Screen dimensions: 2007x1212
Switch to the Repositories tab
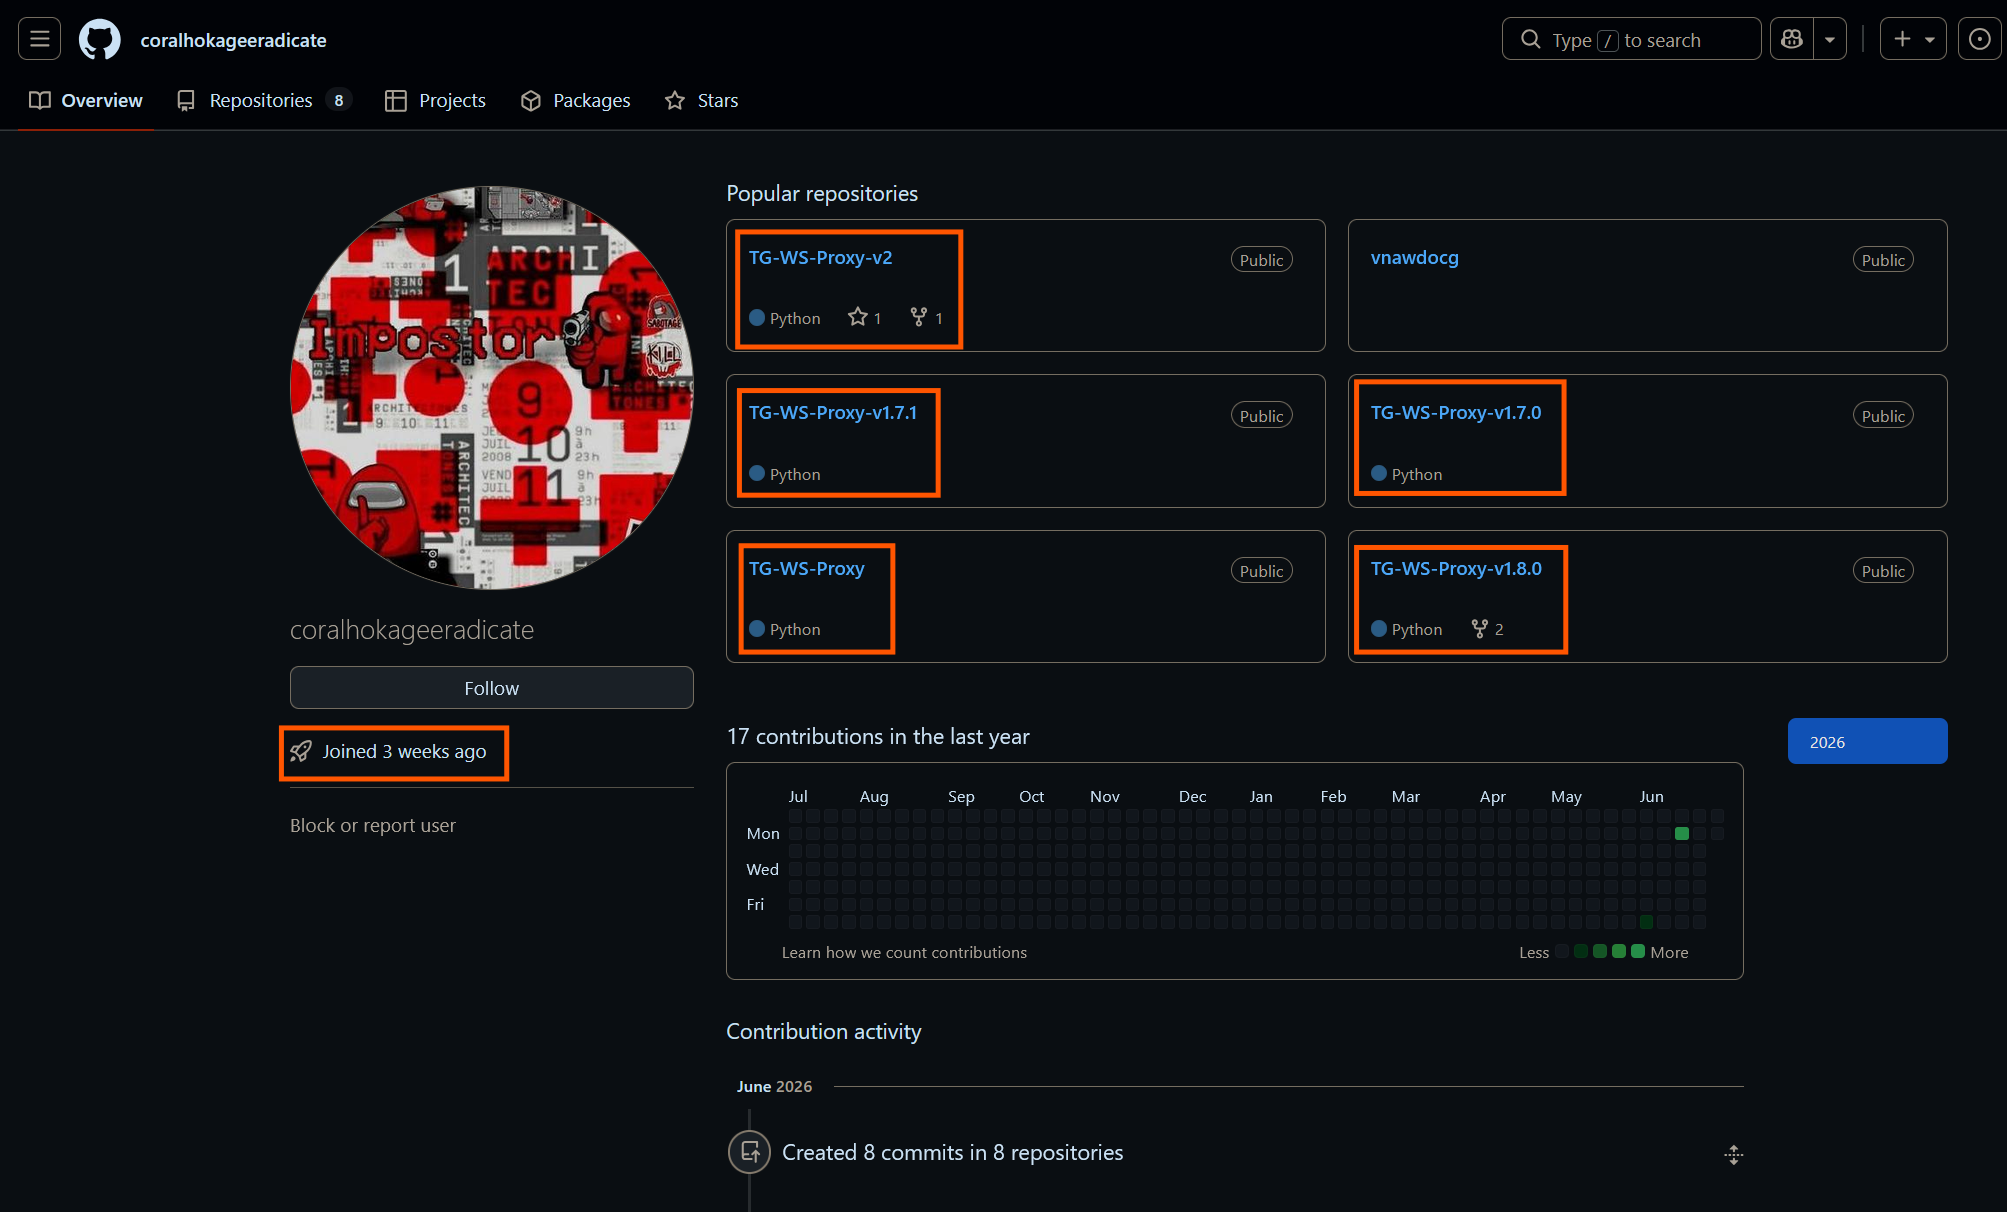click(264, 100)
